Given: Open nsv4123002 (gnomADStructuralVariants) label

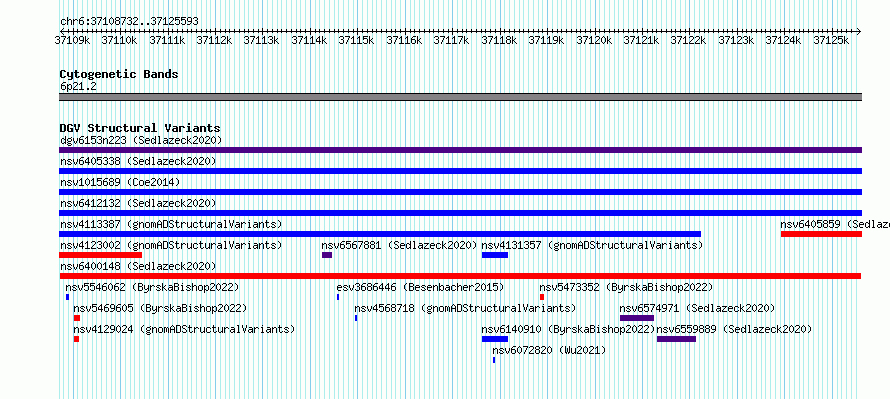Looking at the screenshot, I should (x=171, y=245).
